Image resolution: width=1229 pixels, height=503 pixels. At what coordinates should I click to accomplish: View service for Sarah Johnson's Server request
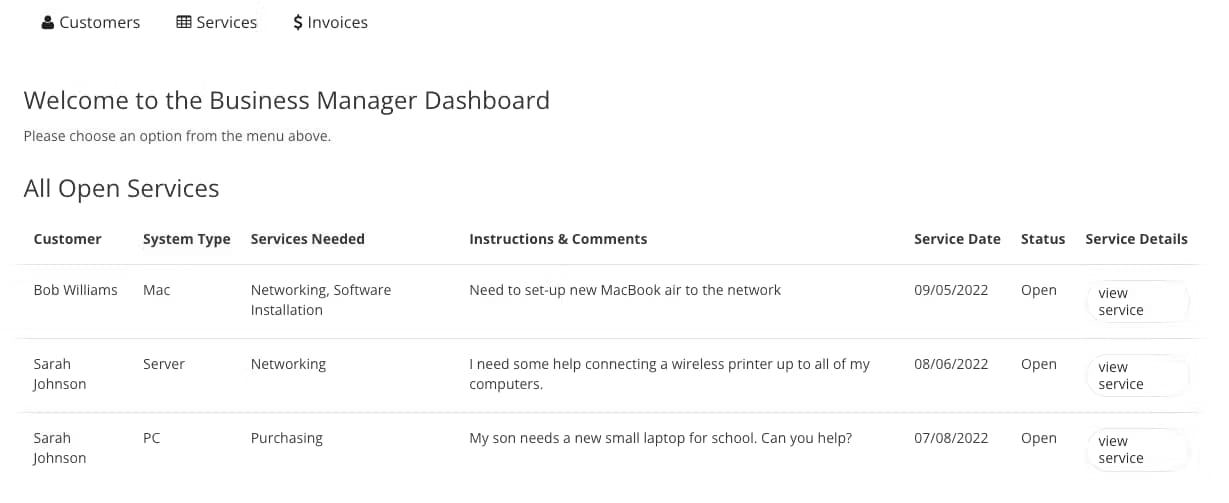[1137, 376]
